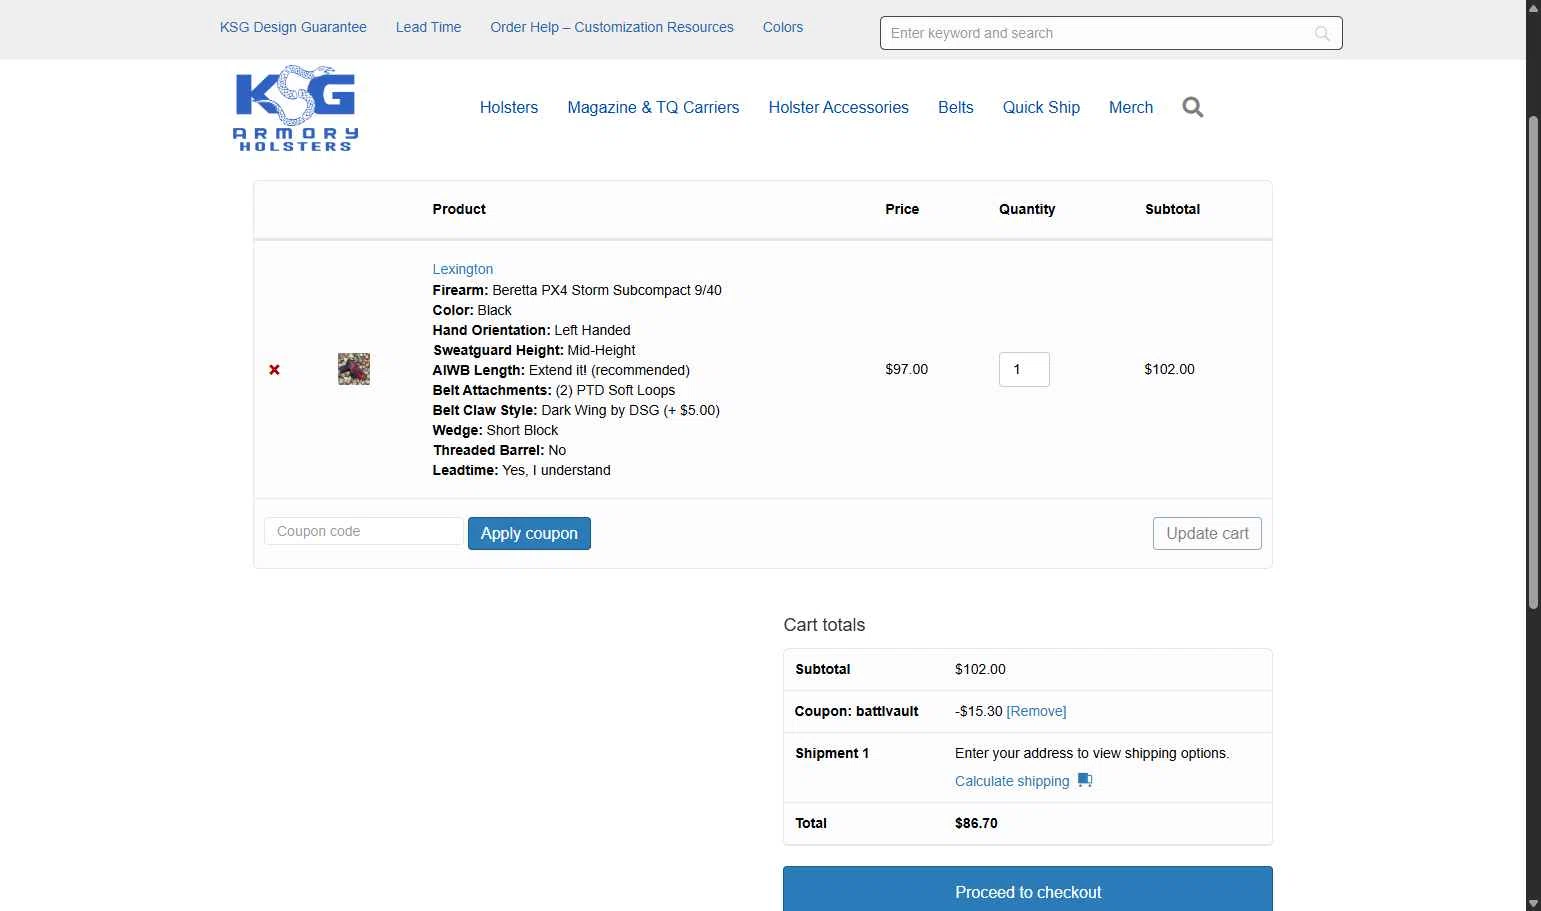Click the Dark Wing by DSG belt claw text
This screenshot has height=911, width=1541.
click(631, 410)
